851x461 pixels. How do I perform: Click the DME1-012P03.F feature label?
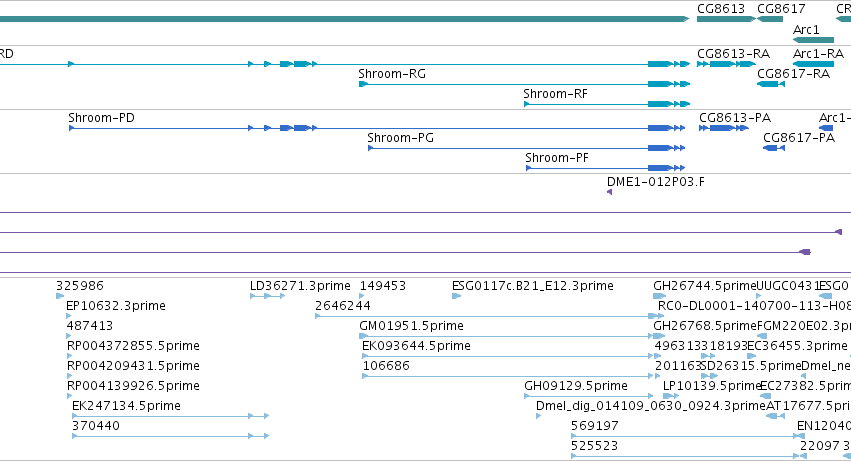(x=656, y=182)
